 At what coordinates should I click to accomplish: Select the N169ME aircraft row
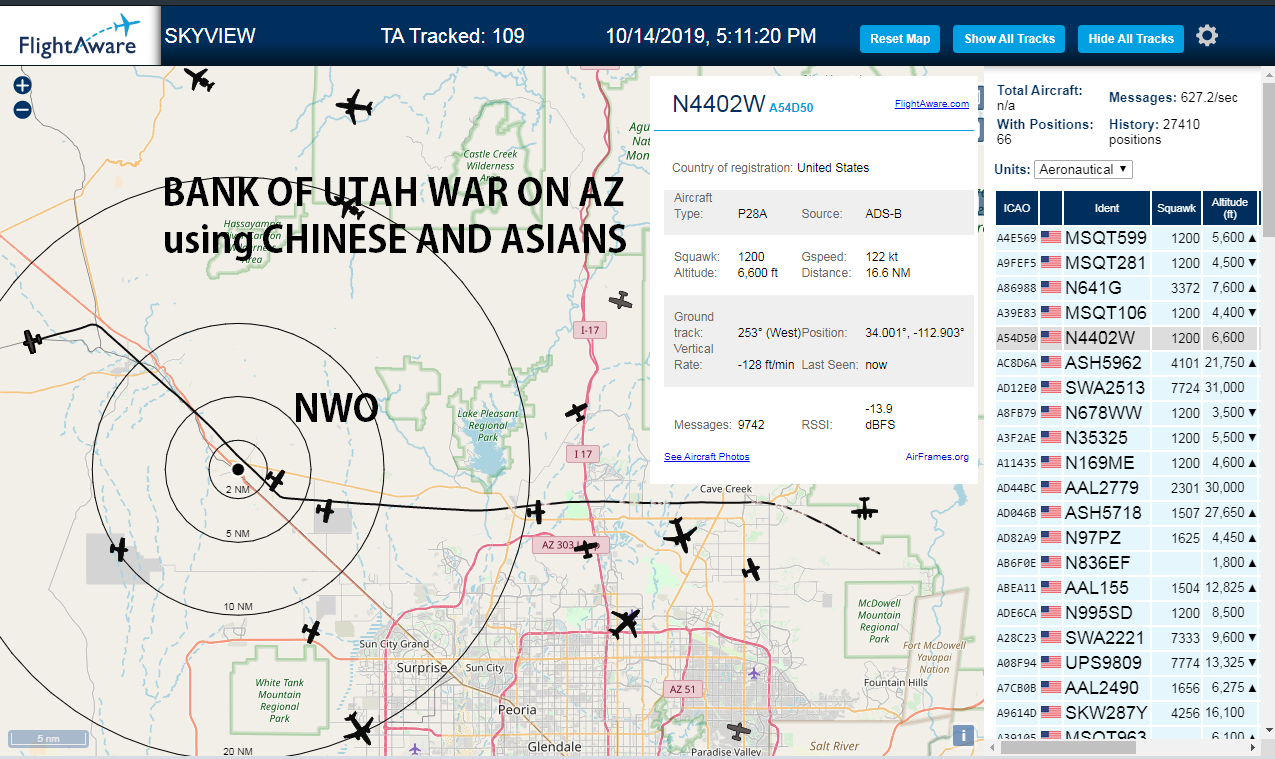1127,463
